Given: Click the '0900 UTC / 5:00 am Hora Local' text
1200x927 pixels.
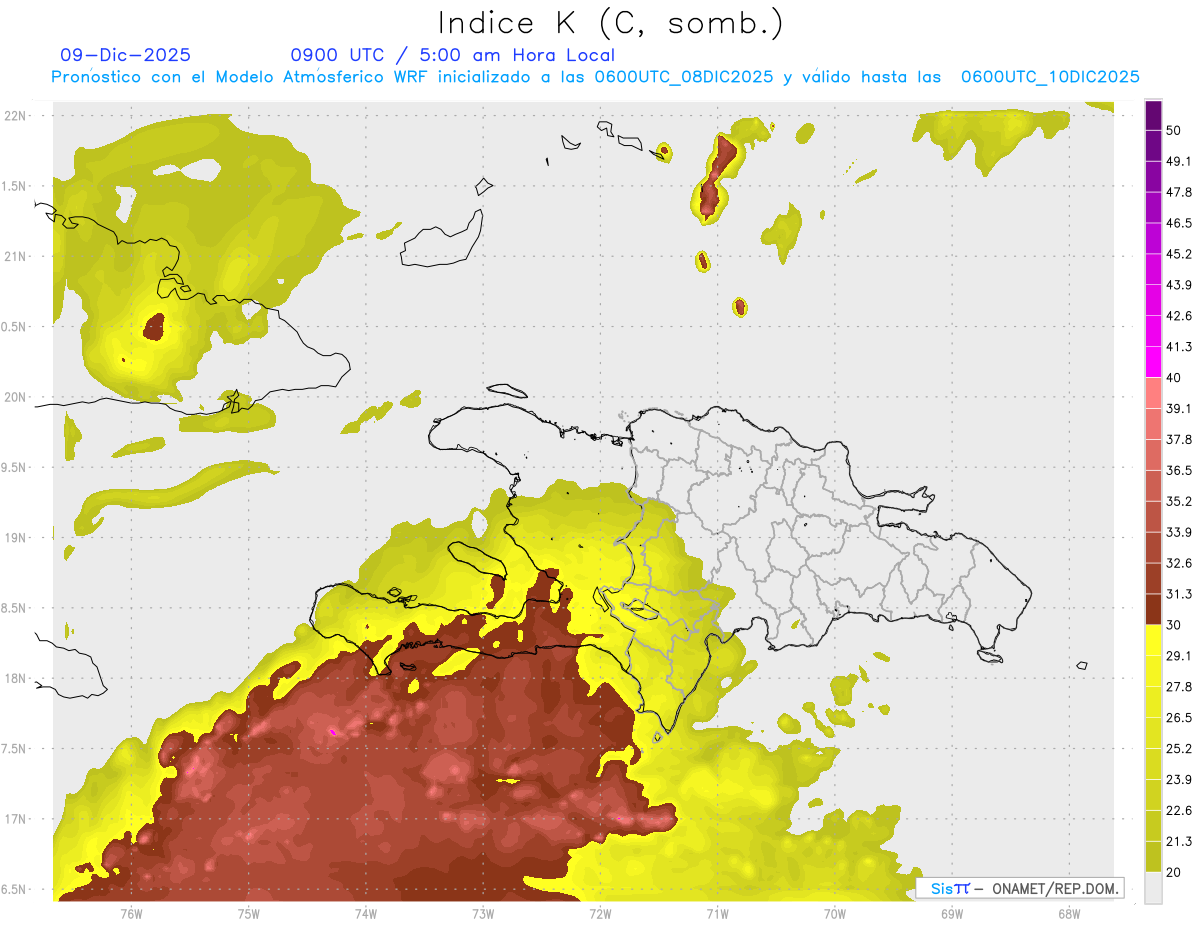Looking at the screenshot, I should (453, 55).
